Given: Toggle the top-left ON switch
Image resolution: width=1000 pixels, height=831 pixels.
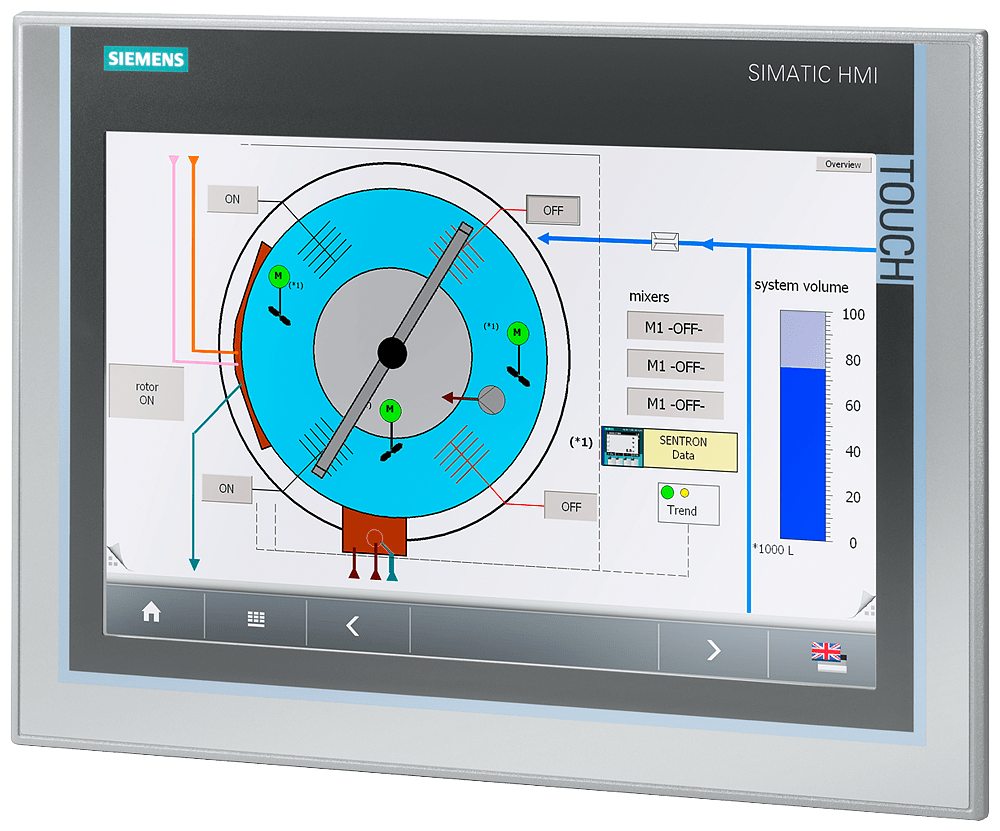Looking at the screenshot, I should [x=230, y=199].
